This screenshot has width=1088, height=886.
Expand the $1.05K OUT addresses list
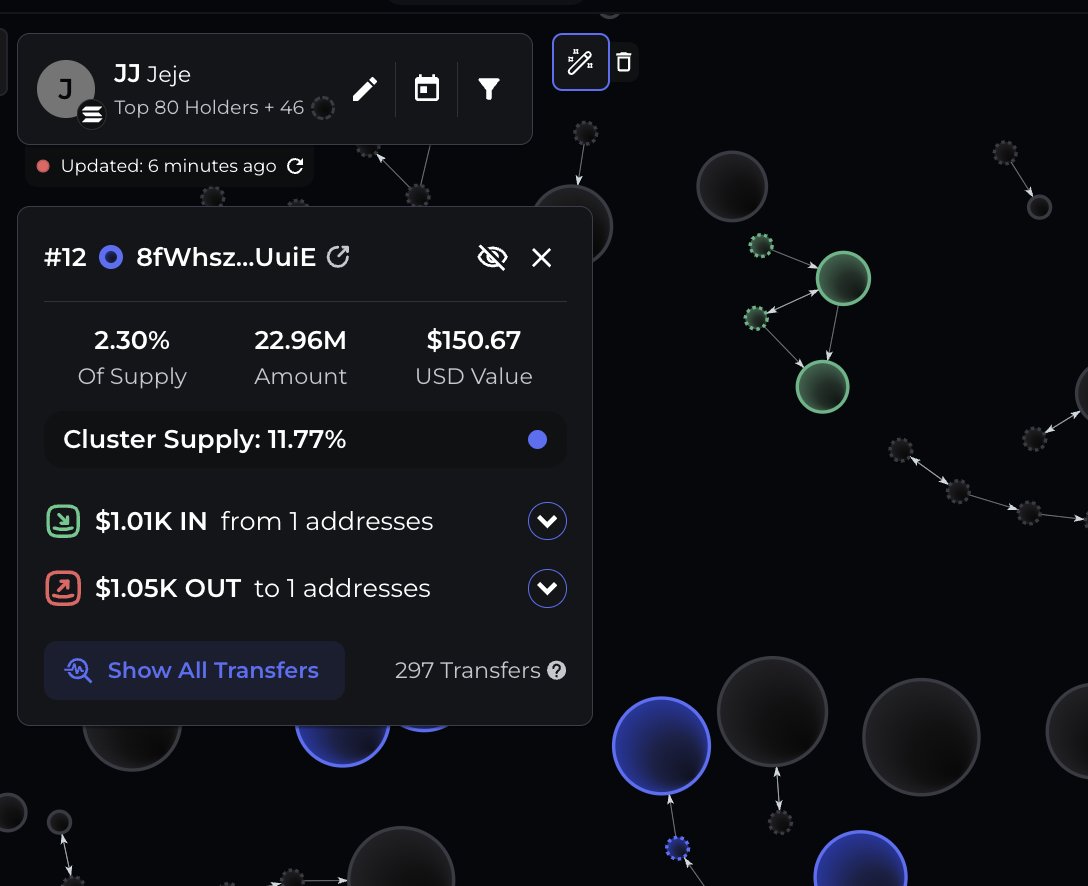pyautogui.click(x=547, y=588)
